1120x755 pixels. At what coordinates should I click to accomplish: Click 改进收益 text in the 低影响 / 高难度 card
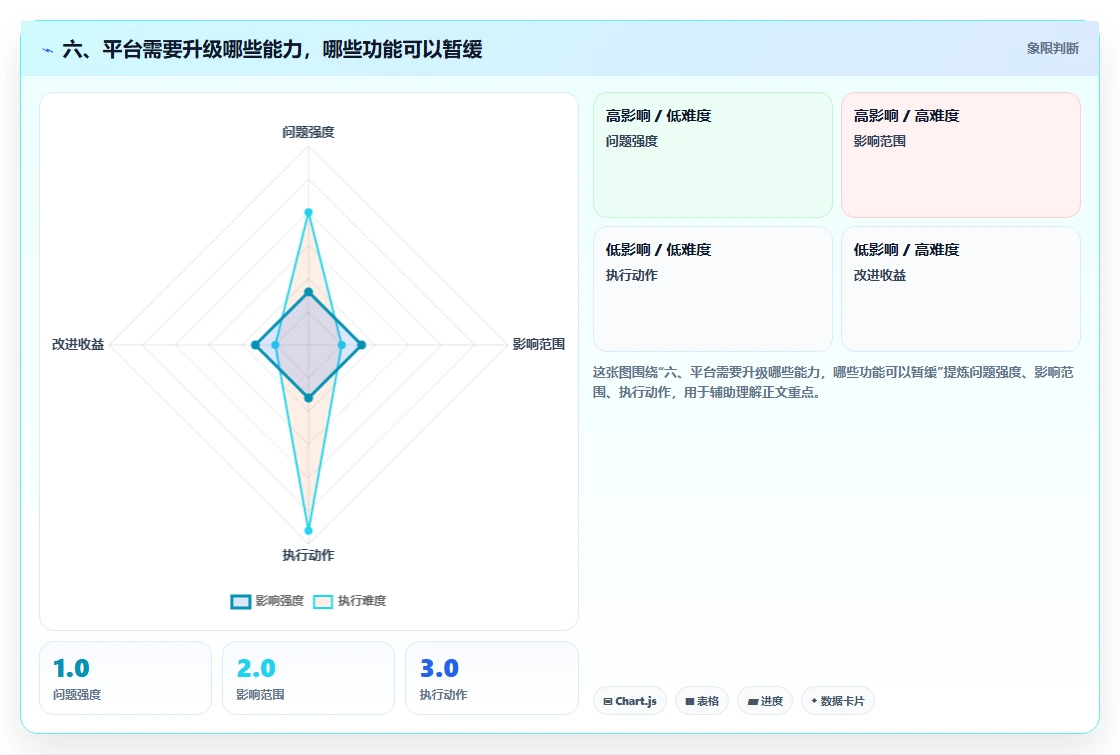[879, 275]
